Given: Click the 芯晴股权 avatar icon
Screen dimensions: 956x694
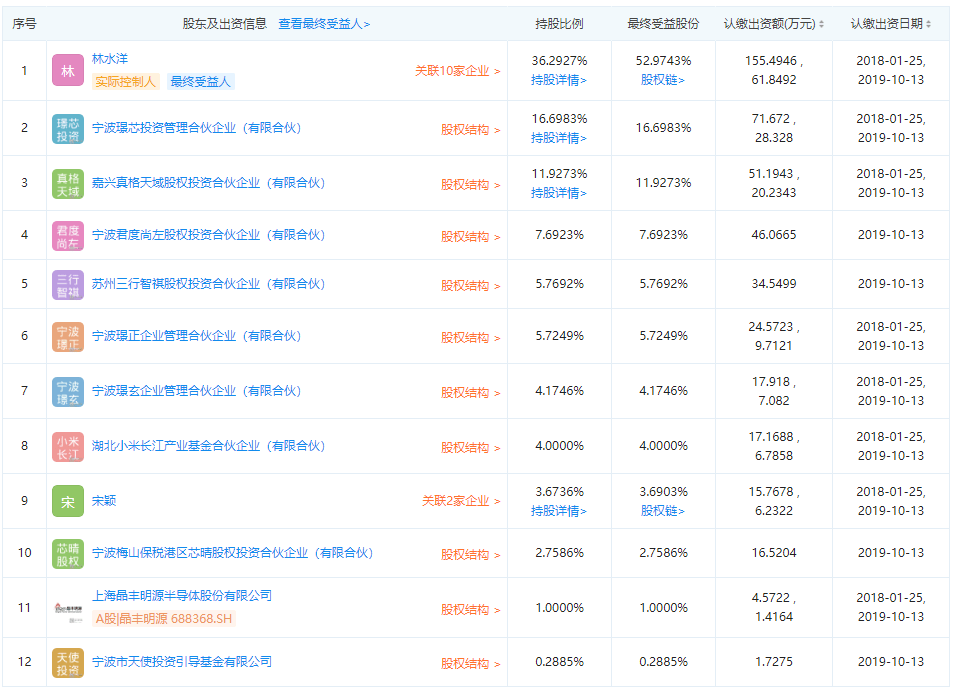Looking at the screenshot, I should coord(66,552).
